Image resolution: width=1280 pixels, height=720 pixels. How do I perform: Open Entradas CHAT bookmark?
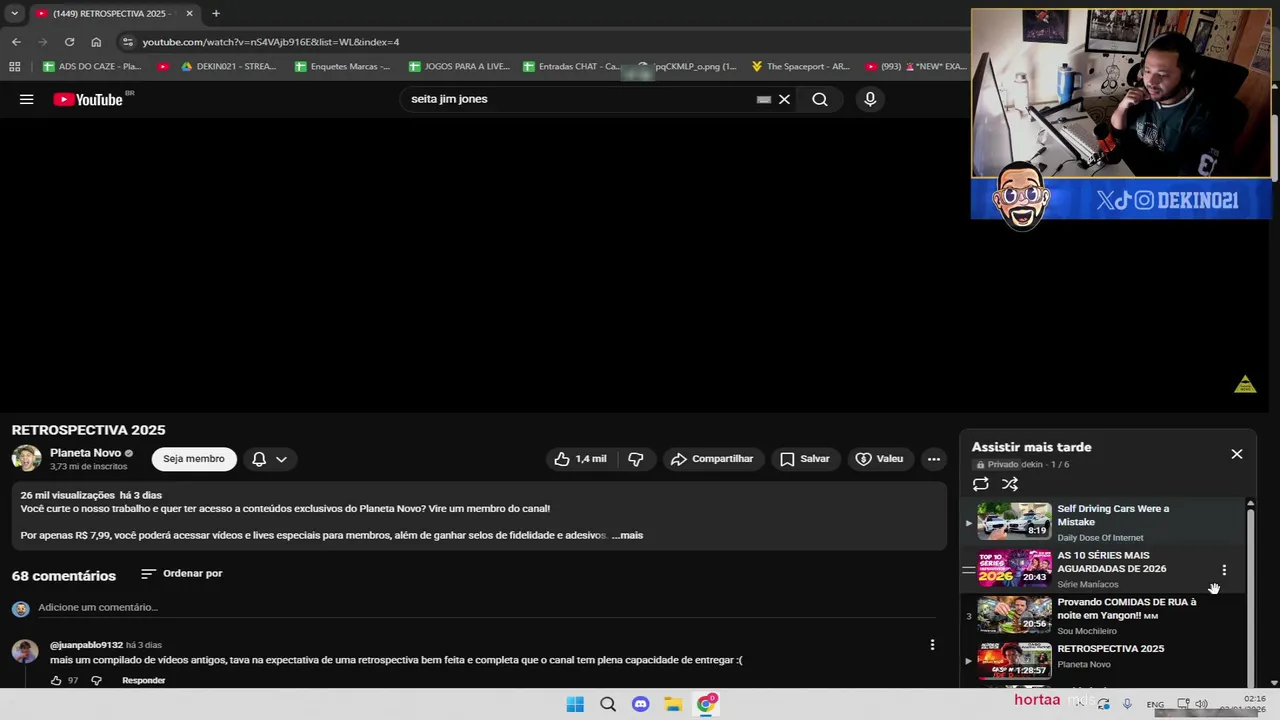coord(572,67)
